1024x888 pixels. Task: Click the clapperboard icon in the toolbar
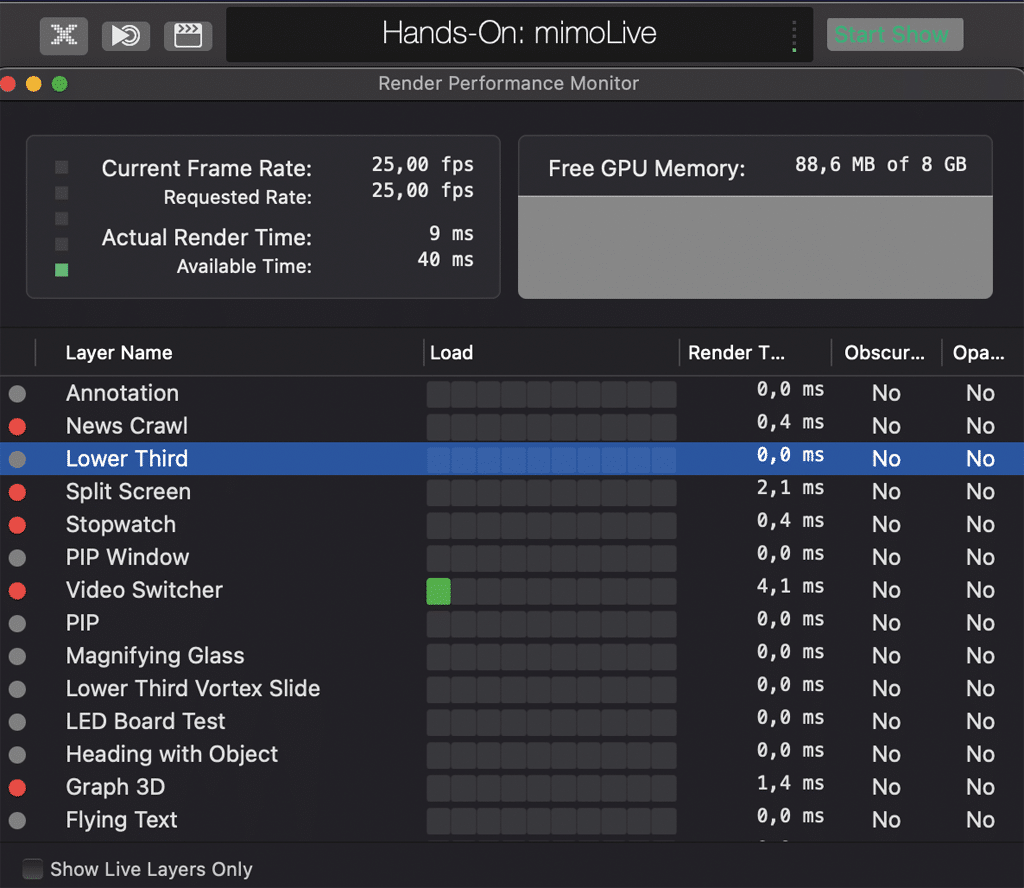click(188, 35)
